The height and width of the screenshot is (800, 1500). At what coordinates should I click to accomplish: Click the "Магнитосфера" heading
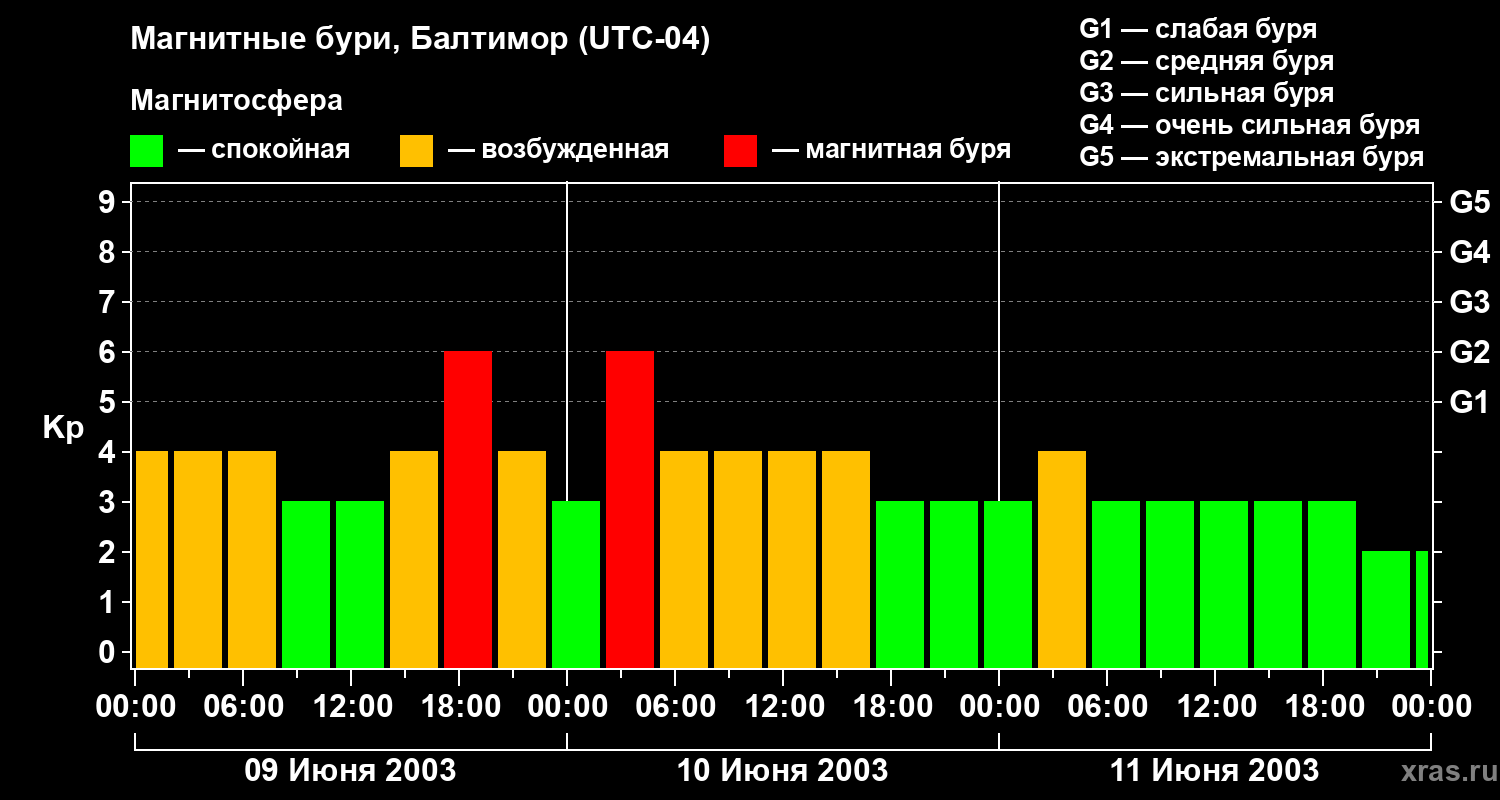236,101
